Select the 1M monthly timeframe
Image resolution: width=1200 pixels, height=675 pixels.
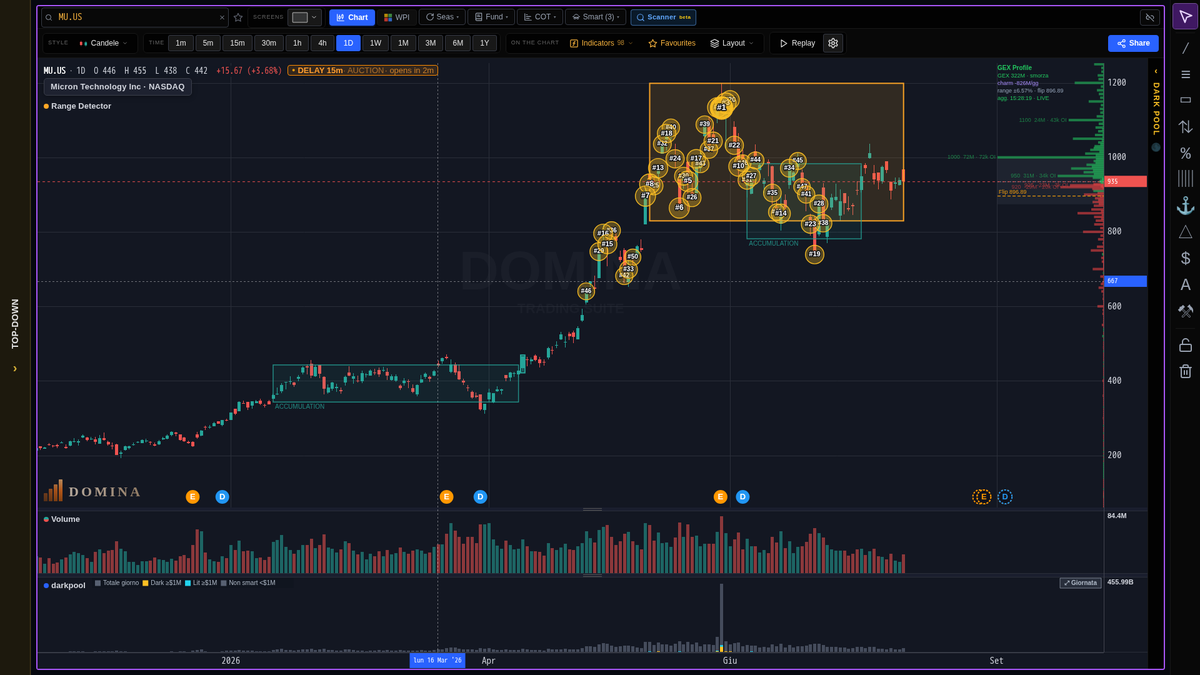403,43
